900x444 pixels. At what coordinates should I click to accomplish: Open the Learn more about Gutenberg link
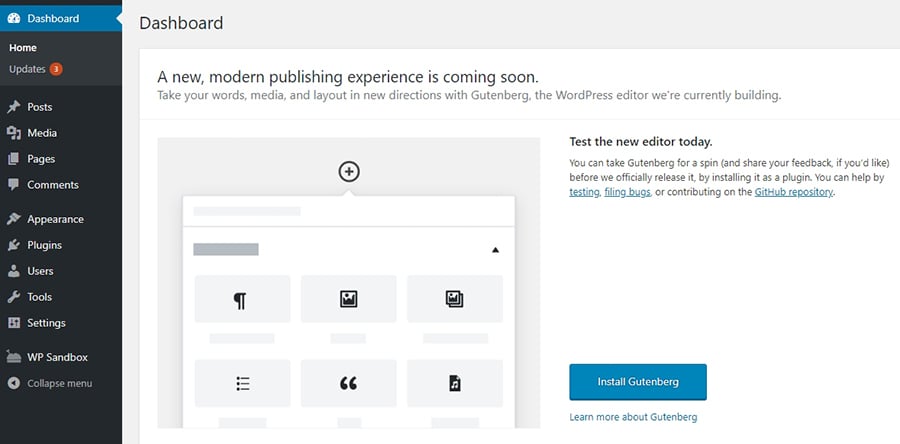633,417
